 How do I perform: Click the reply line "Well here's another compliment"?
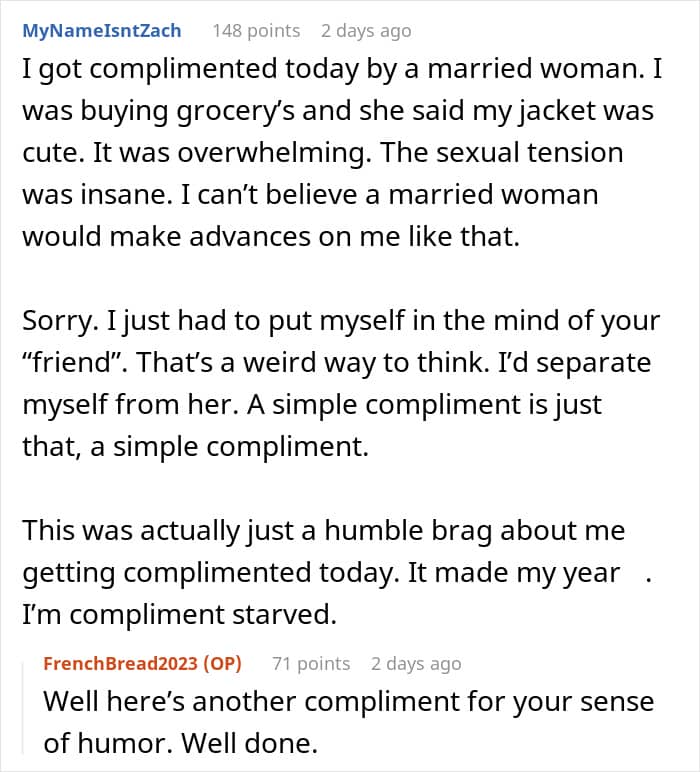click(349, 702)
